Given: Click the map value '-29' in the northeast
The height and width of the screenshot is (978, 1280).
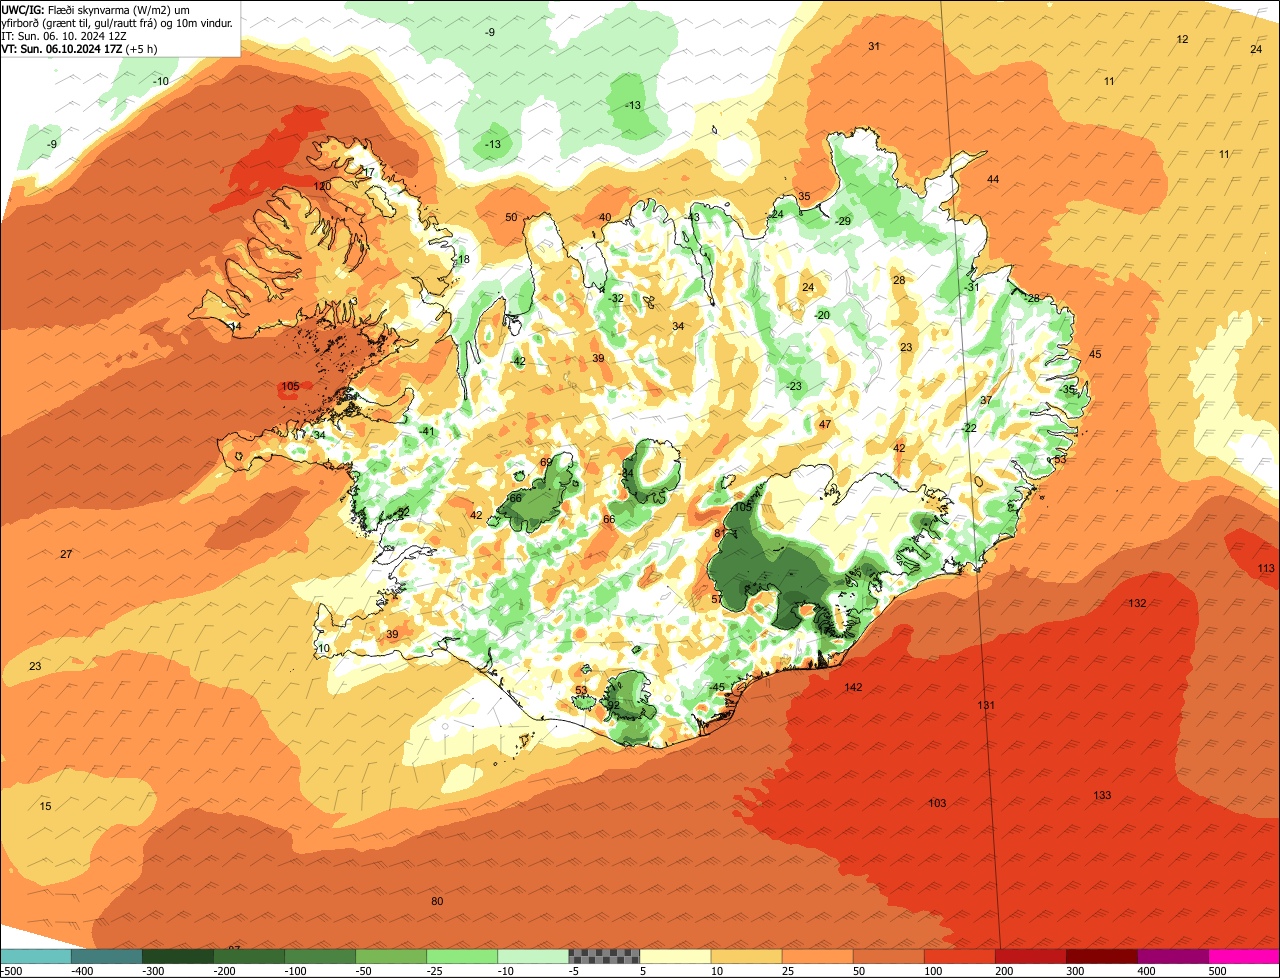Looking at the screenshot, I should pyautogui.click(x=843, y=221).
